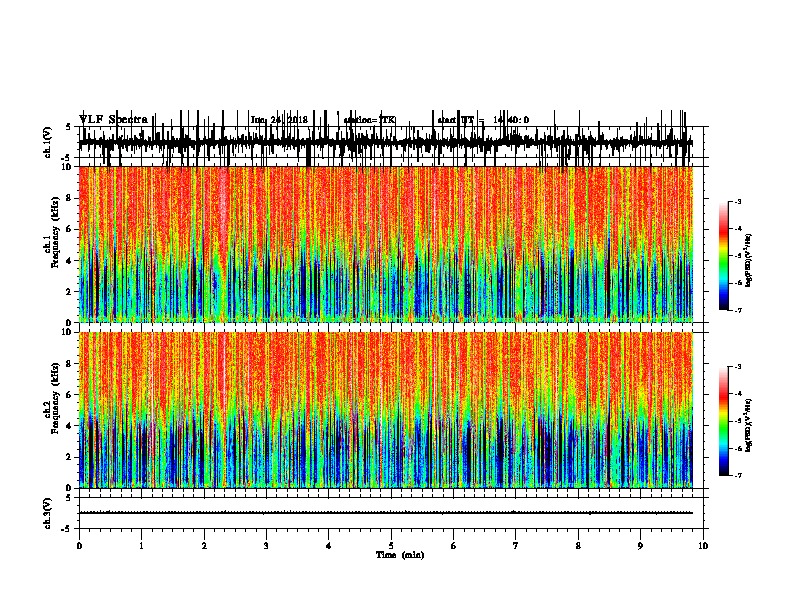This screenshot has width=792, height=612.
Task: Click the "2" minute tick on time axis
Action: point(204,545)
